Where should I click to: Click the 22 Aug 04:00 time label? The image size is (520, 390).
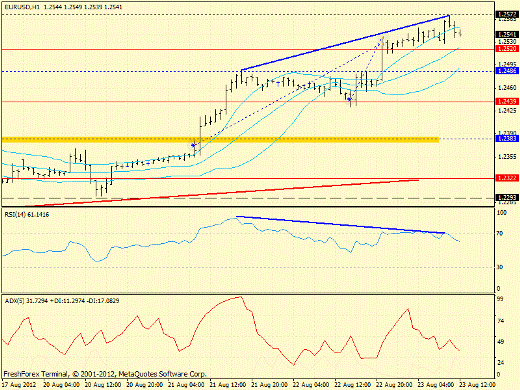(311, 385)
